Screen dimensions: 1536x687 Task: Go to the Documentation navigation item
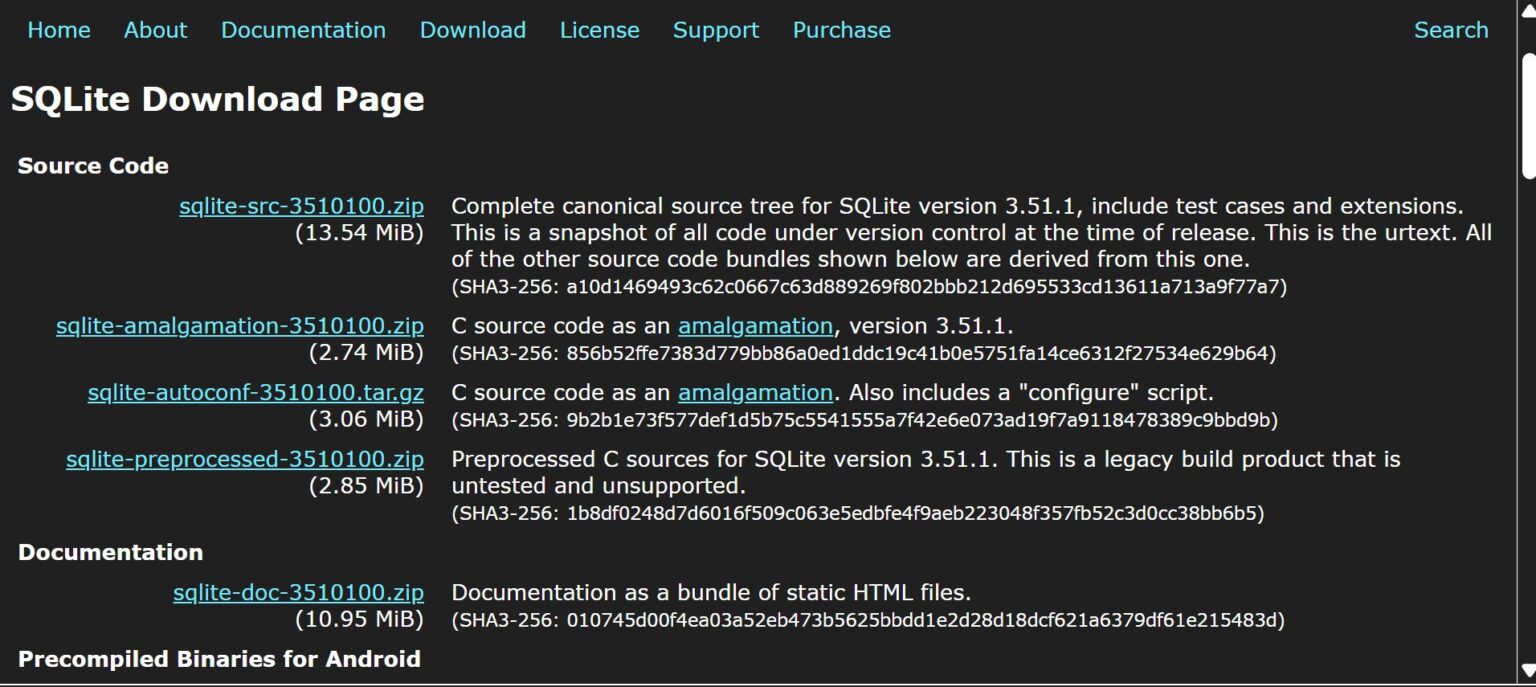(303, 30)
